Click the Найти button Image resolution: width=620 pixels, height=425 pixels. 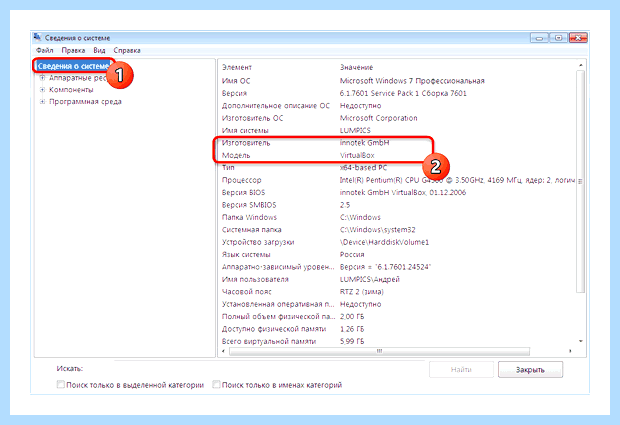coord(461,370)
